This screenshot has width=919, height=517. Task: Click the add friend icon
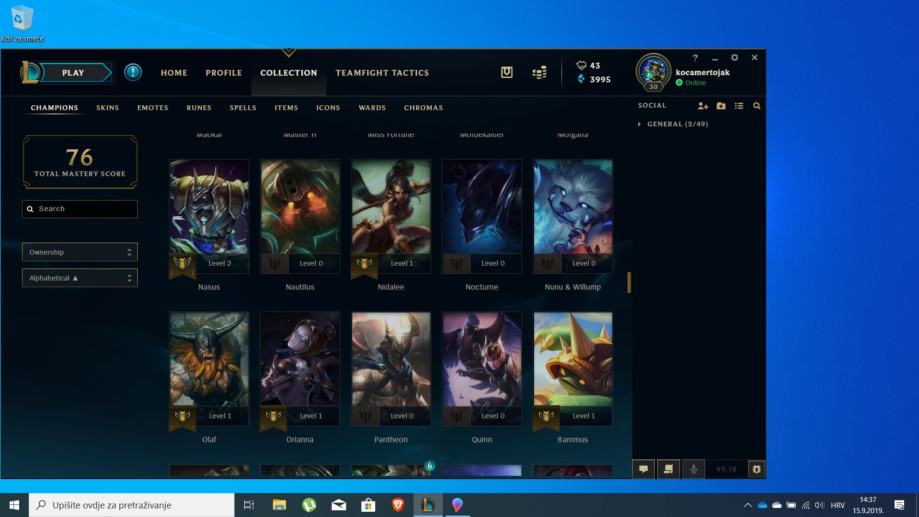click(x=703, y=106)
